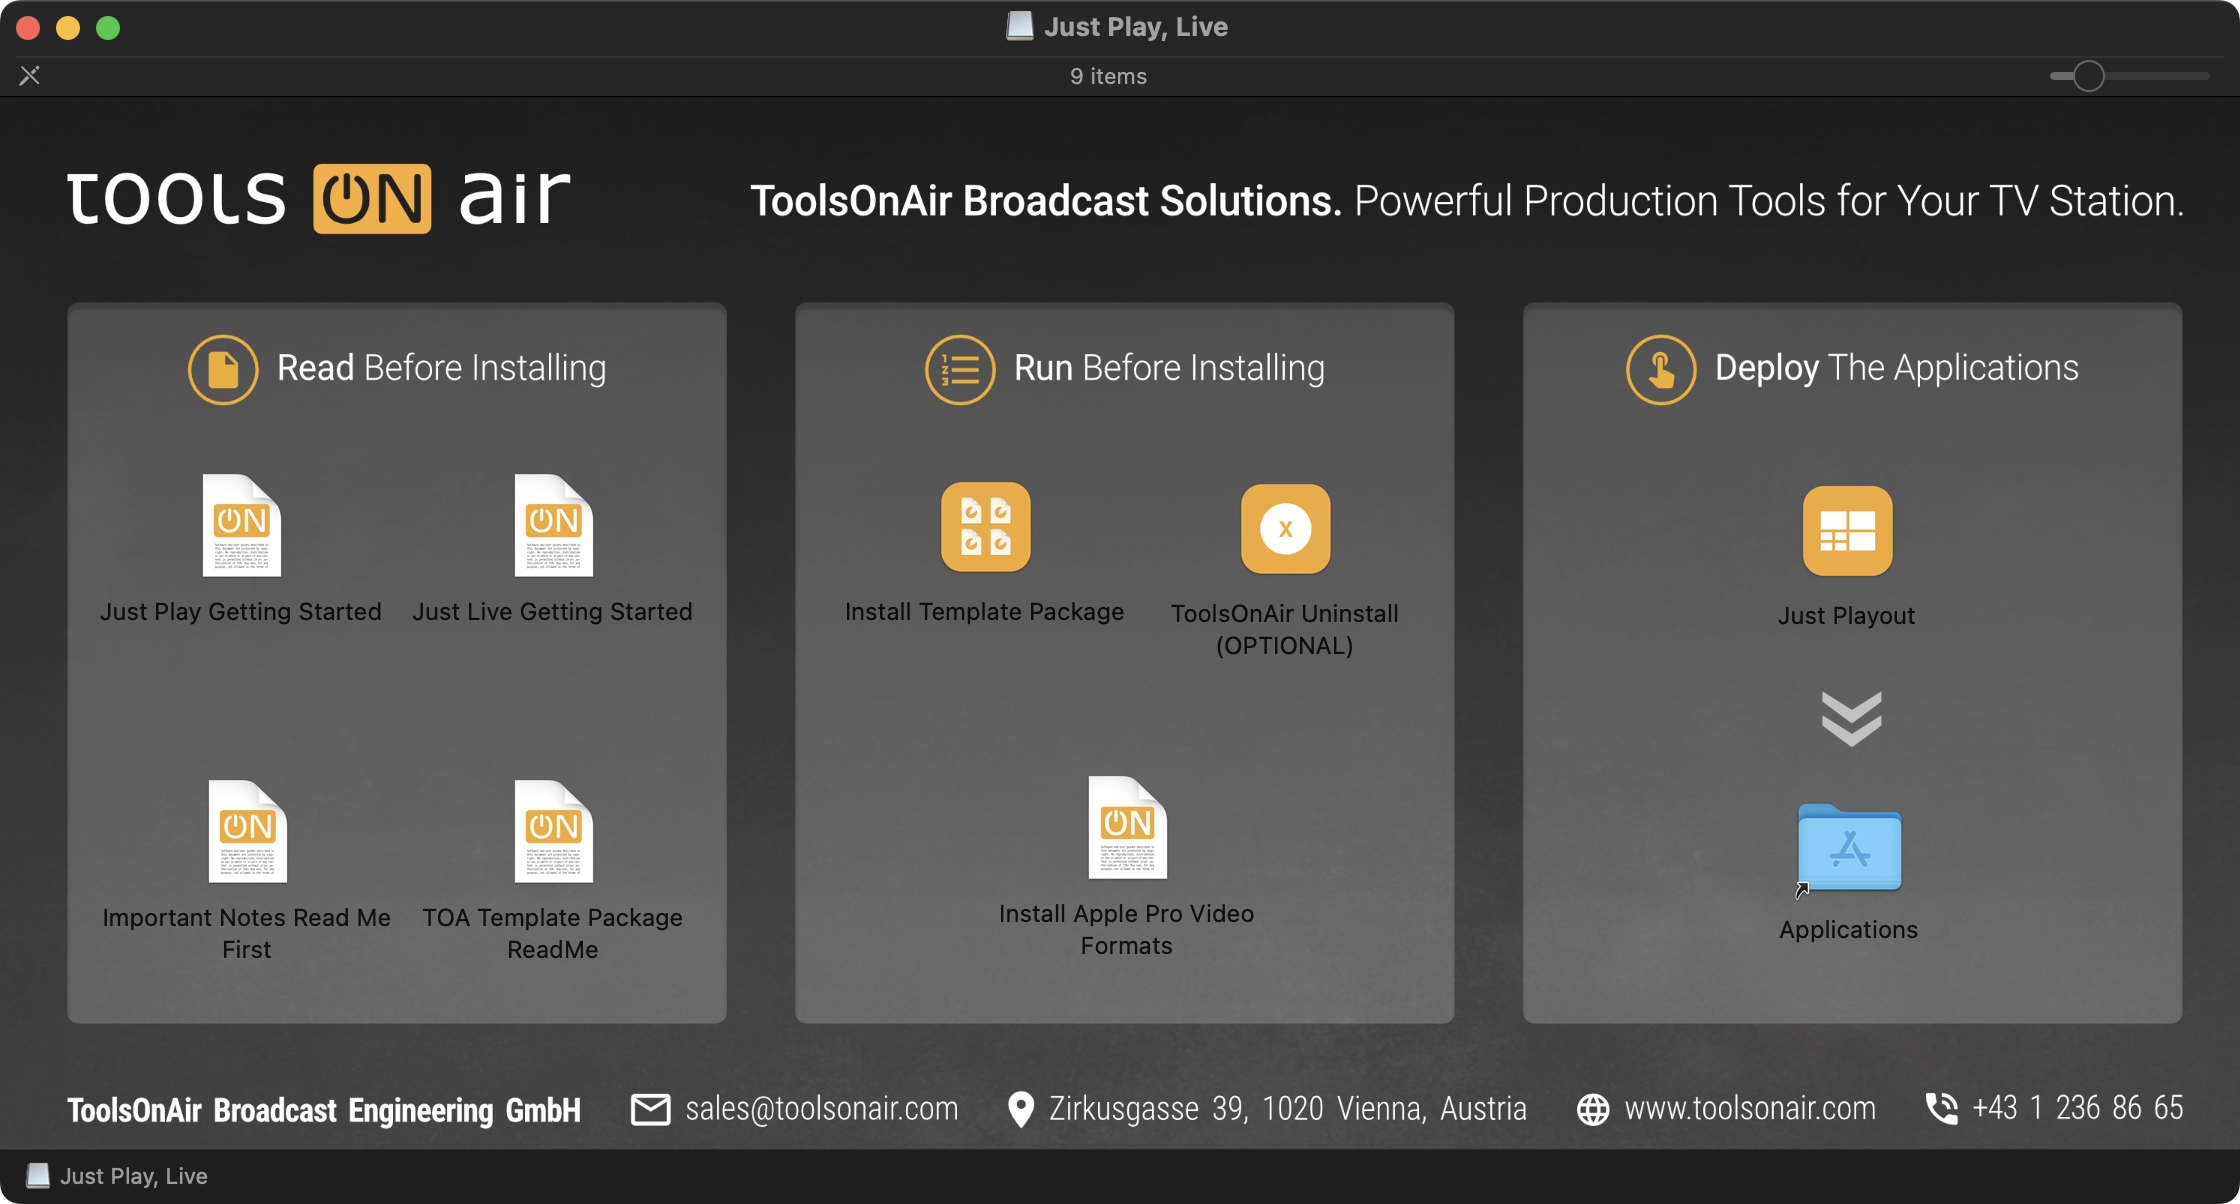Click the 'Just Play, Live' window title text
The width and height of the screenshot is (2240, 1204).
[x=1136, y=27]
